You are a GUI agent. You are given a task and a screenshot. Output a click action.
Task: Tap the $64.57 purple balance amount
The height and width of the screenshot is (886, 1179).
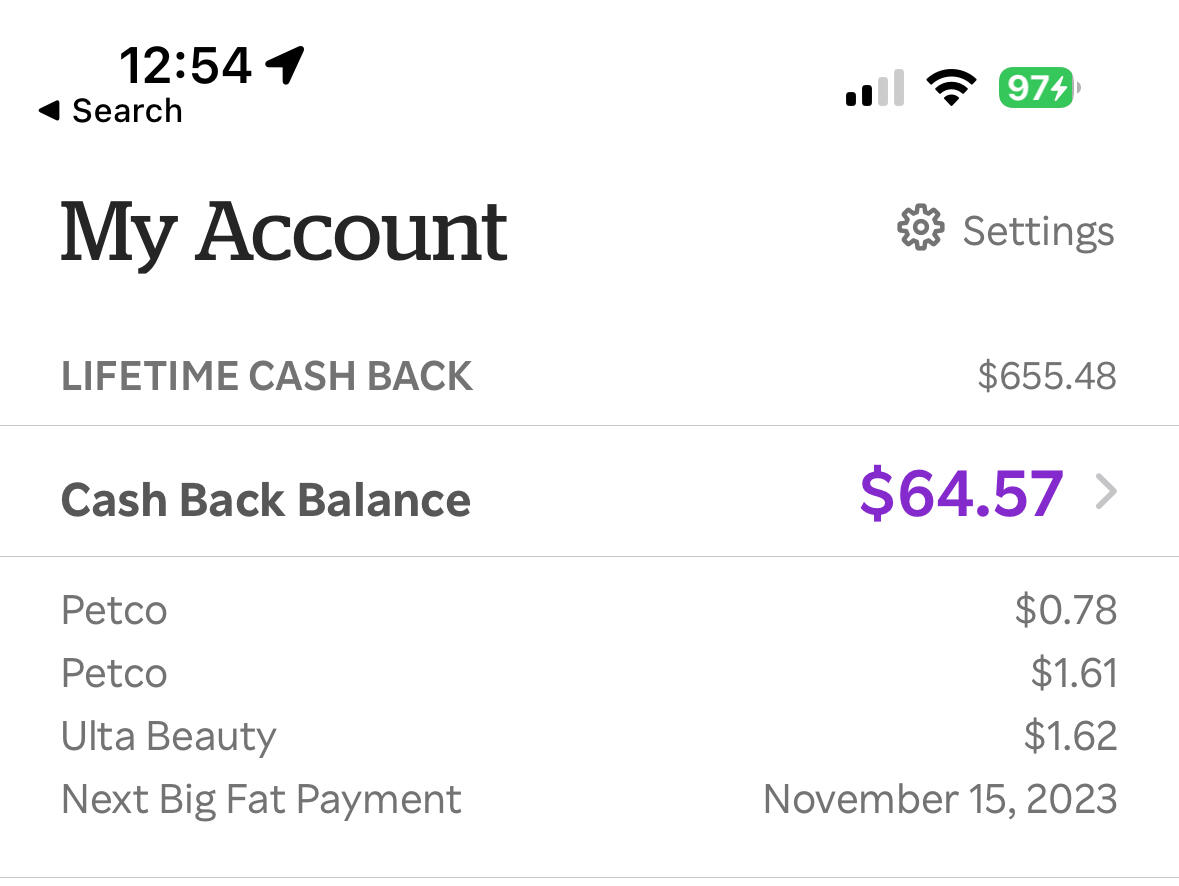pos(962,493)
